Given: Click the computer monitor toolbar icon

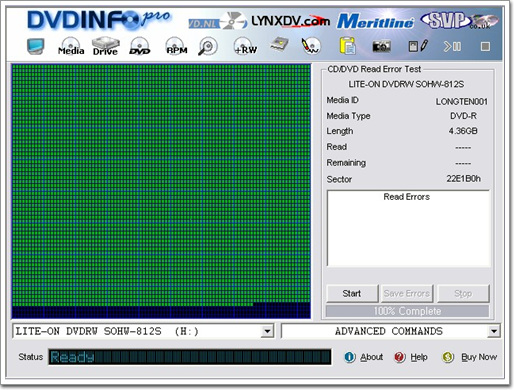Looking at the screenshot, I should click(x=36, y=46).
